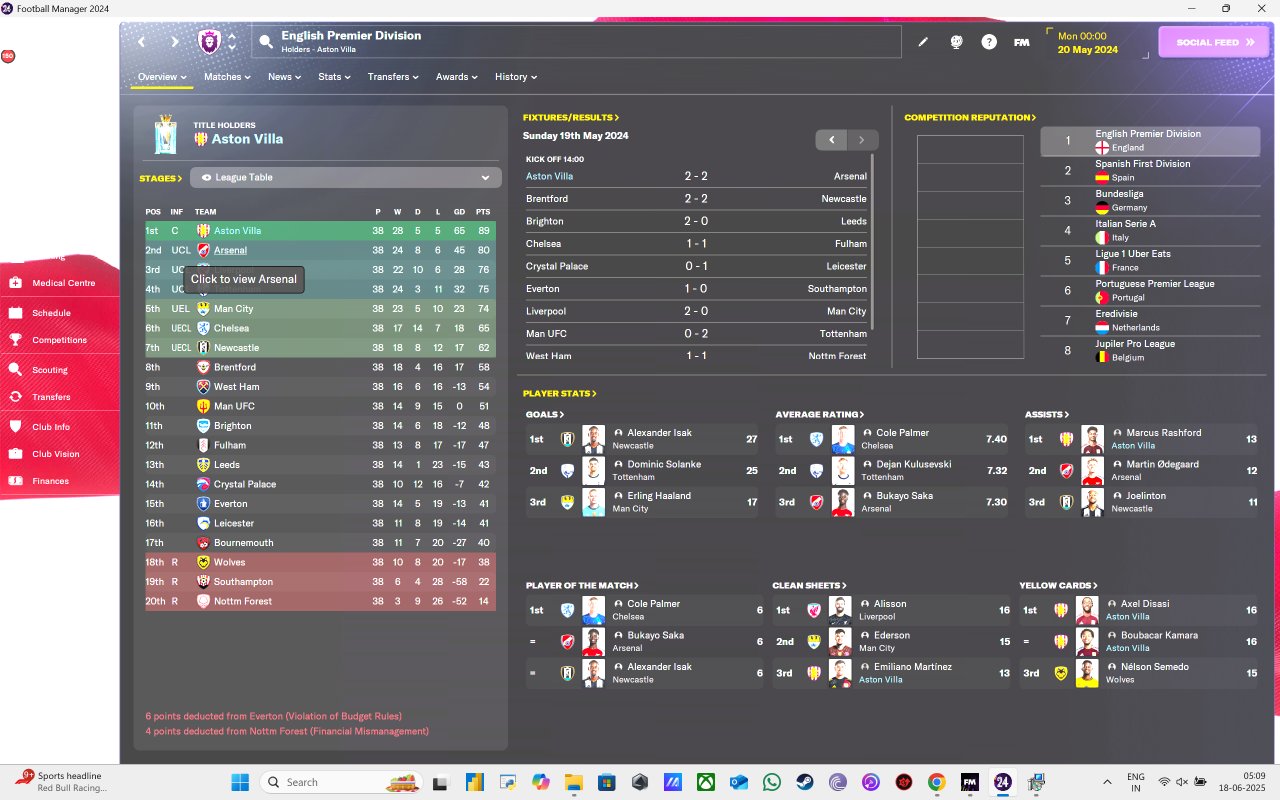The image size is (1280, 800).
Task: Expand the Transfers menu in top bar
Action: tap(393, 77)
